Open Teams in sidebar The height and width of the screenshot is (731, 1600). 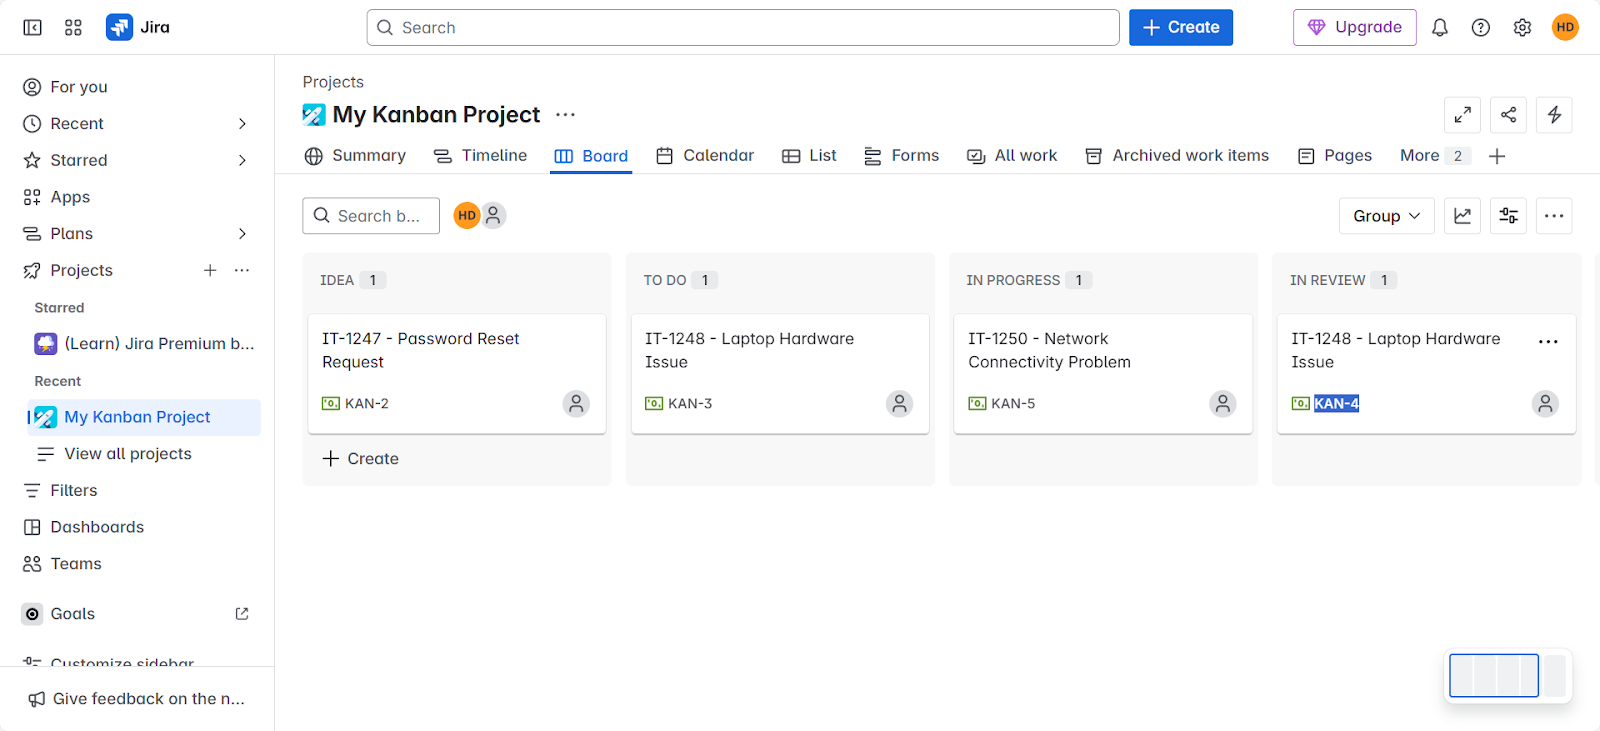click(x=140, y=564)
